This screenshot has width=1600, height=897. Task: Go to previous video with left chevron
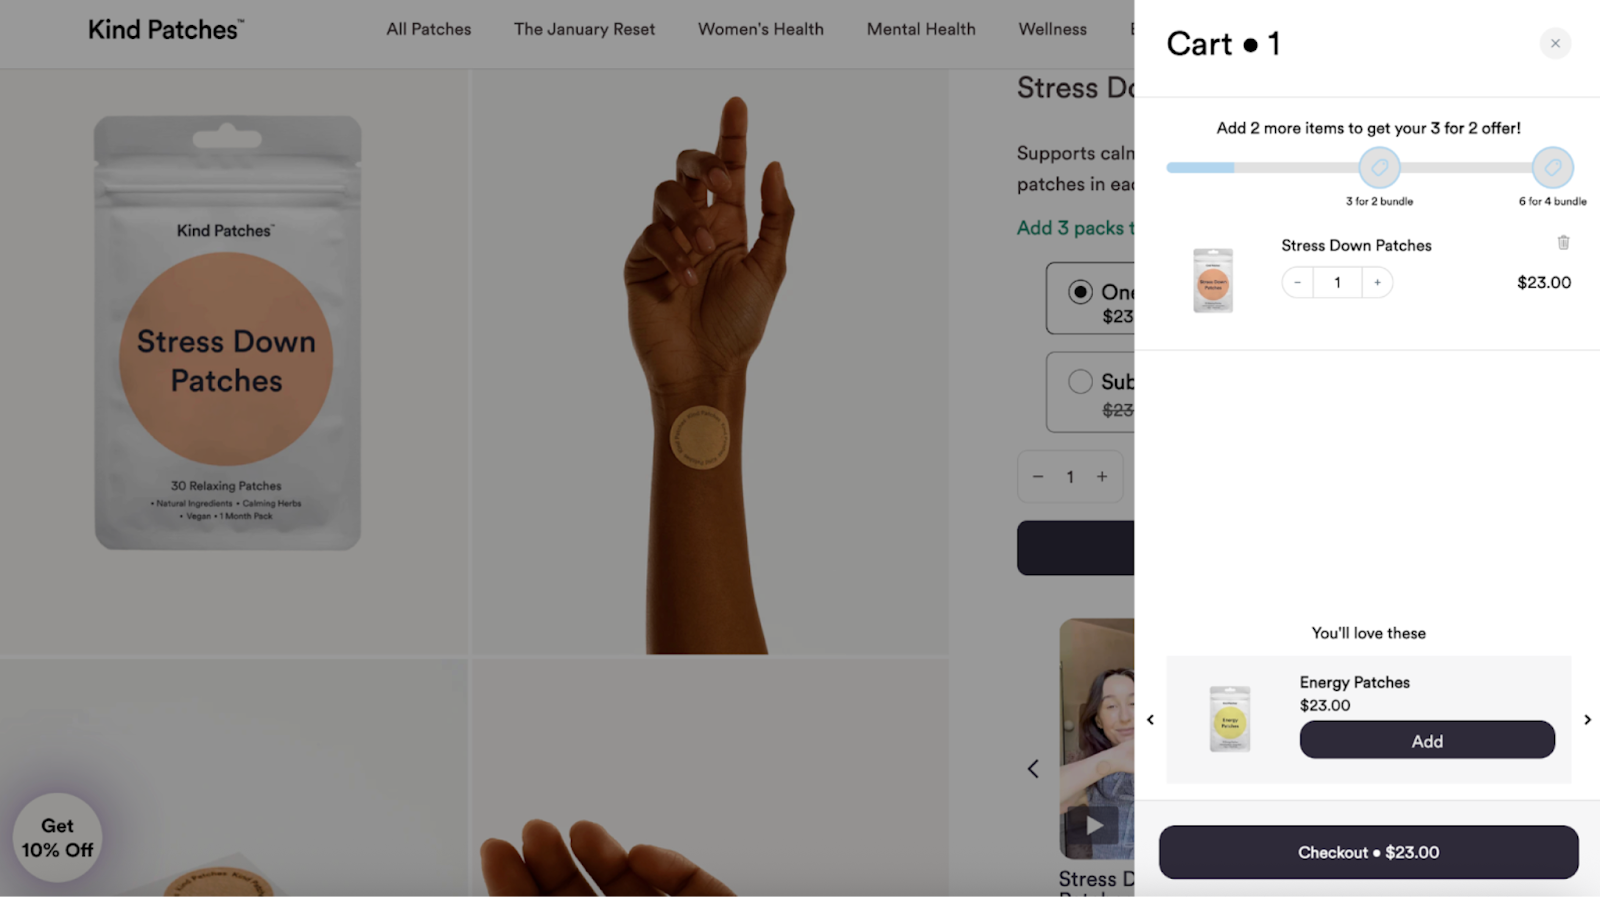tap(1033, 768)
